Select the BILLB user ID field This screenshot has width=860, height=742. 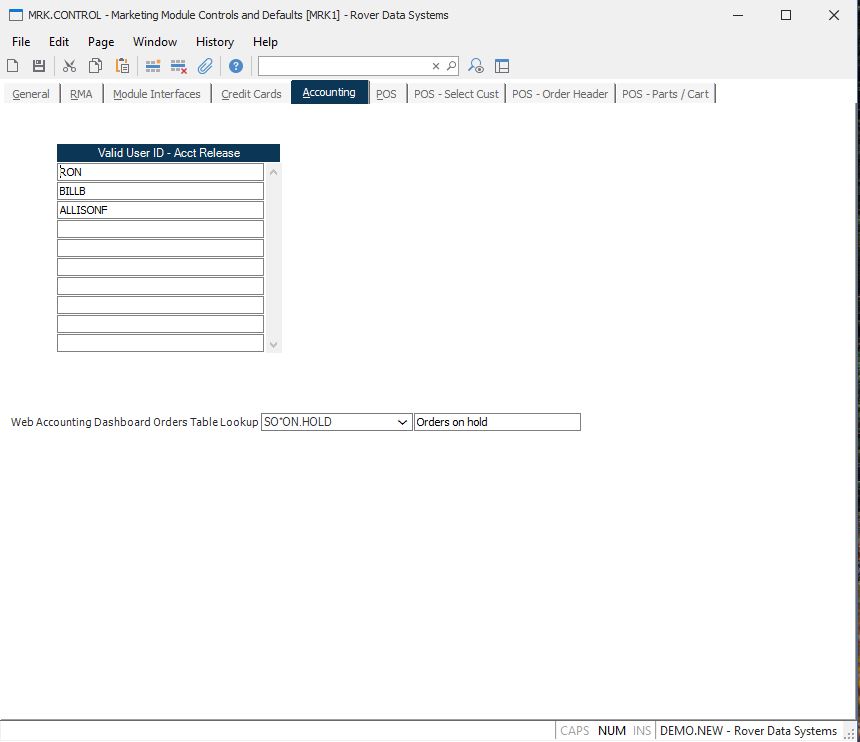[160, 191]
